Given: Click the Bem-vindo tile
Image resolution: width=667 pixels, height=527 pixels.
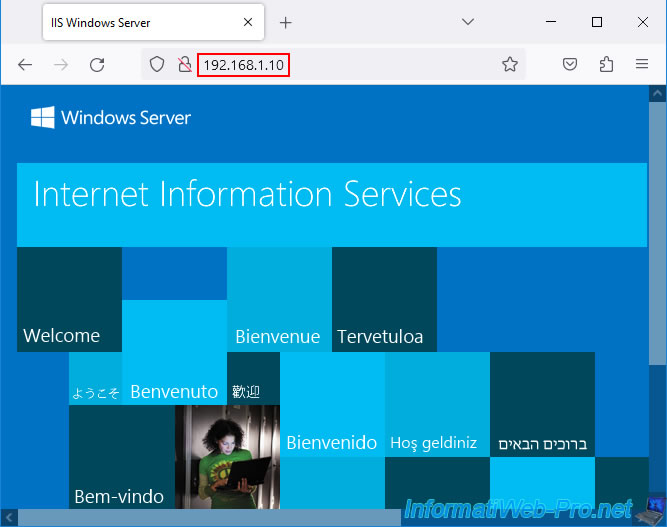Looking at the screenshot, I should (x=122, y=457).
